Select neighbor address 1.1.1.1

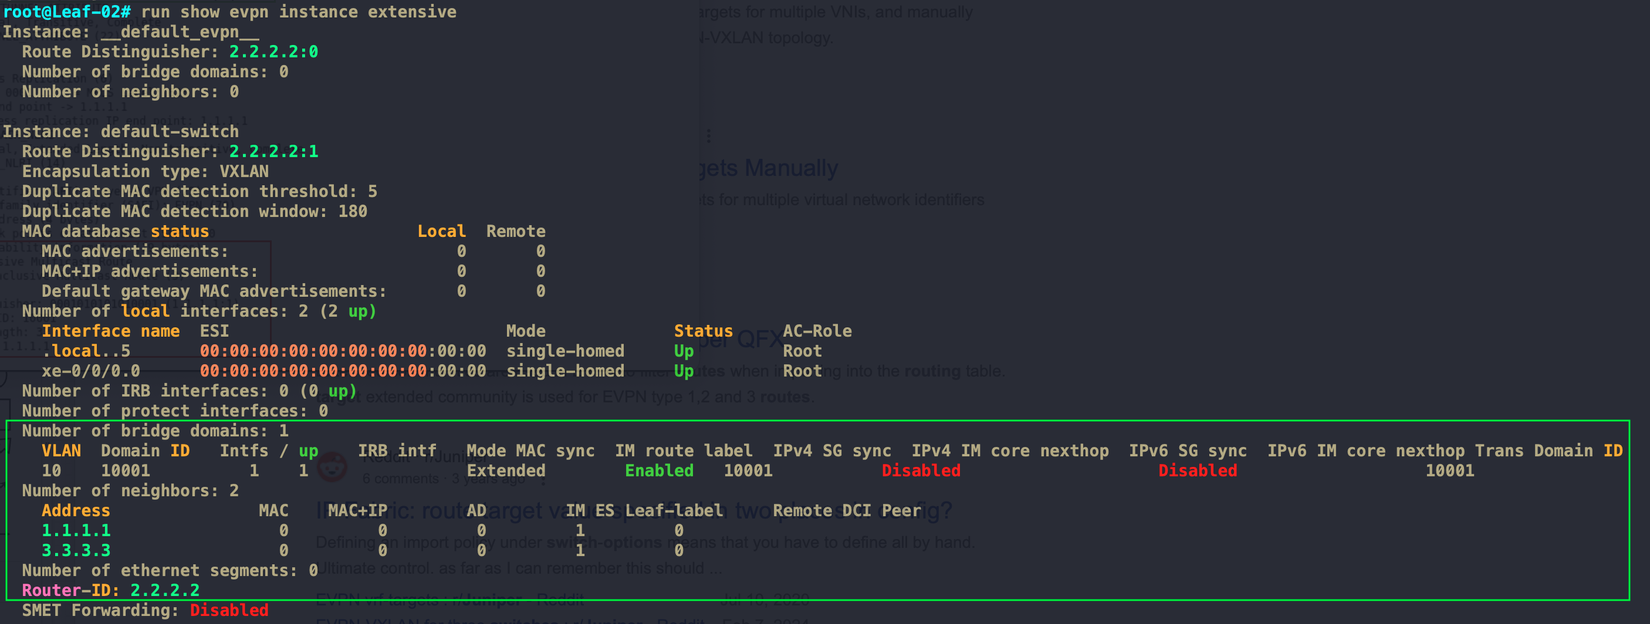(76, 531)
